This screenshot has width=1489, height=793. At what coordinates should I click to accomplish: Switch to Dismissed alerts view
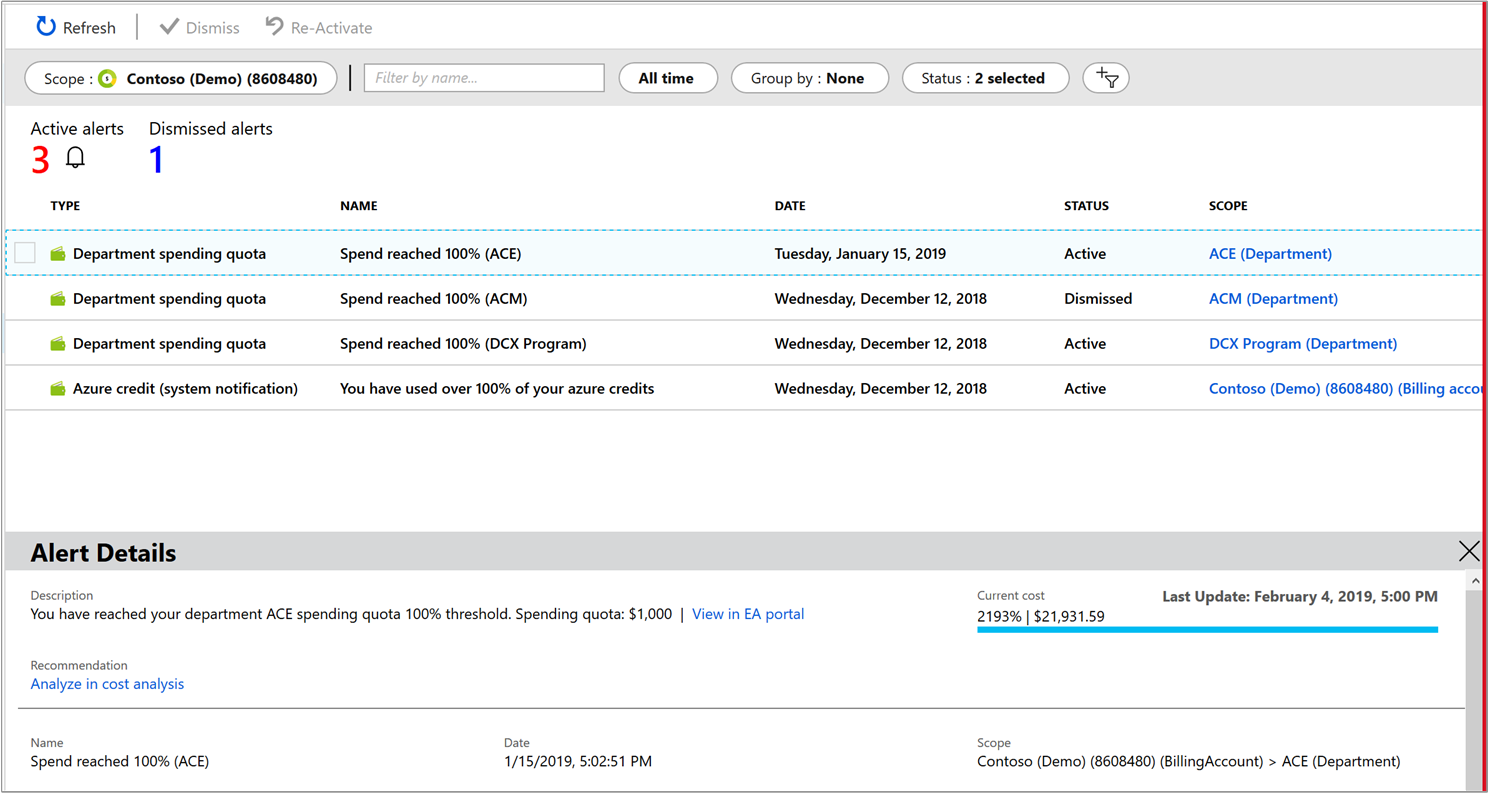(210, 128)
